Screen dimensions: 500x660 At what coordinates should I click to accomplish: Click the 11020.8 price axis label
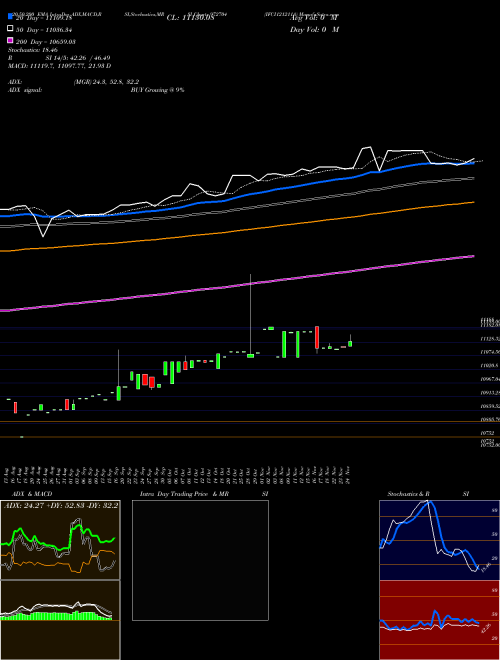[x=490, y=365]
